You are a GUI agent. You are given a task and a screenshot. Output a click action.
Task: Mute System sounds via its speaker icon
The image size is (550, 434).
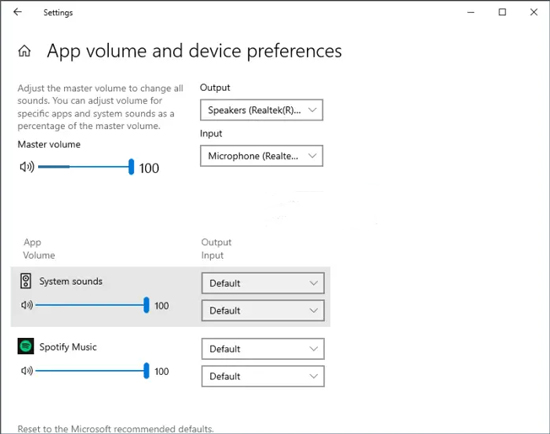27,305
